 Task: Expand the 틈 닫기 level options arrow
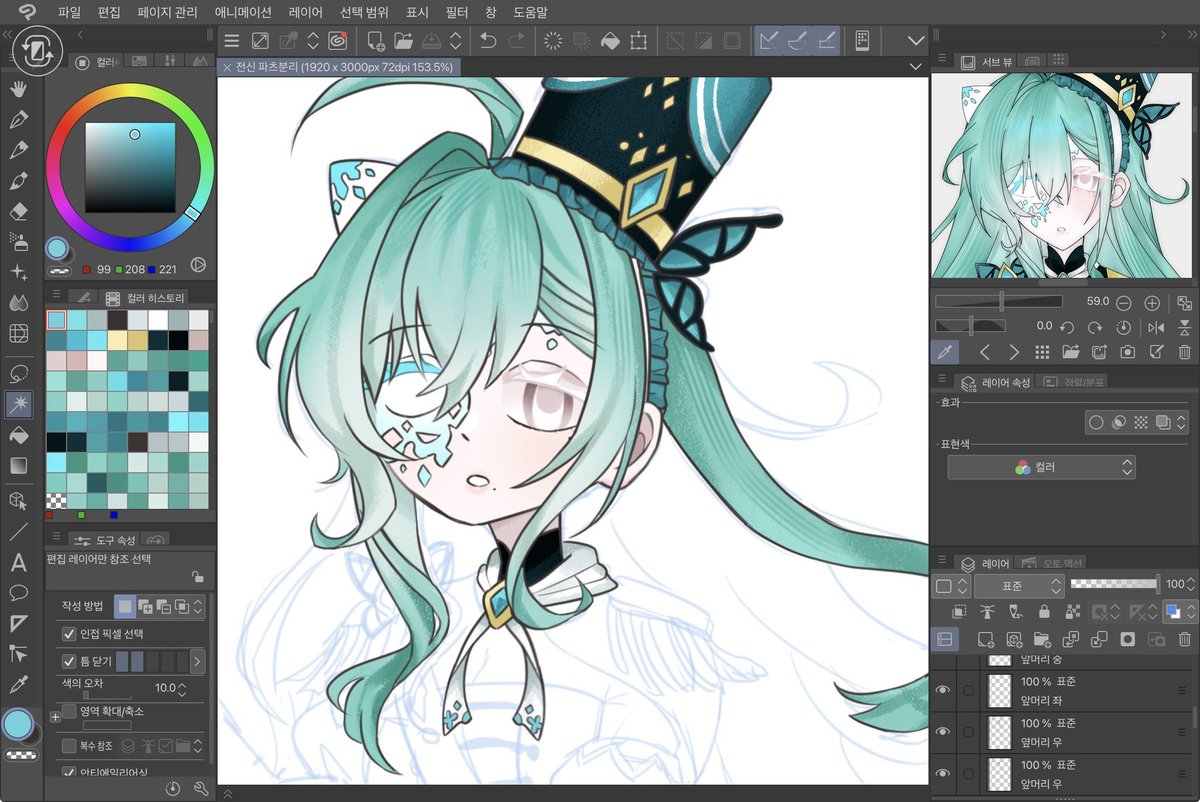coord(196,661)
